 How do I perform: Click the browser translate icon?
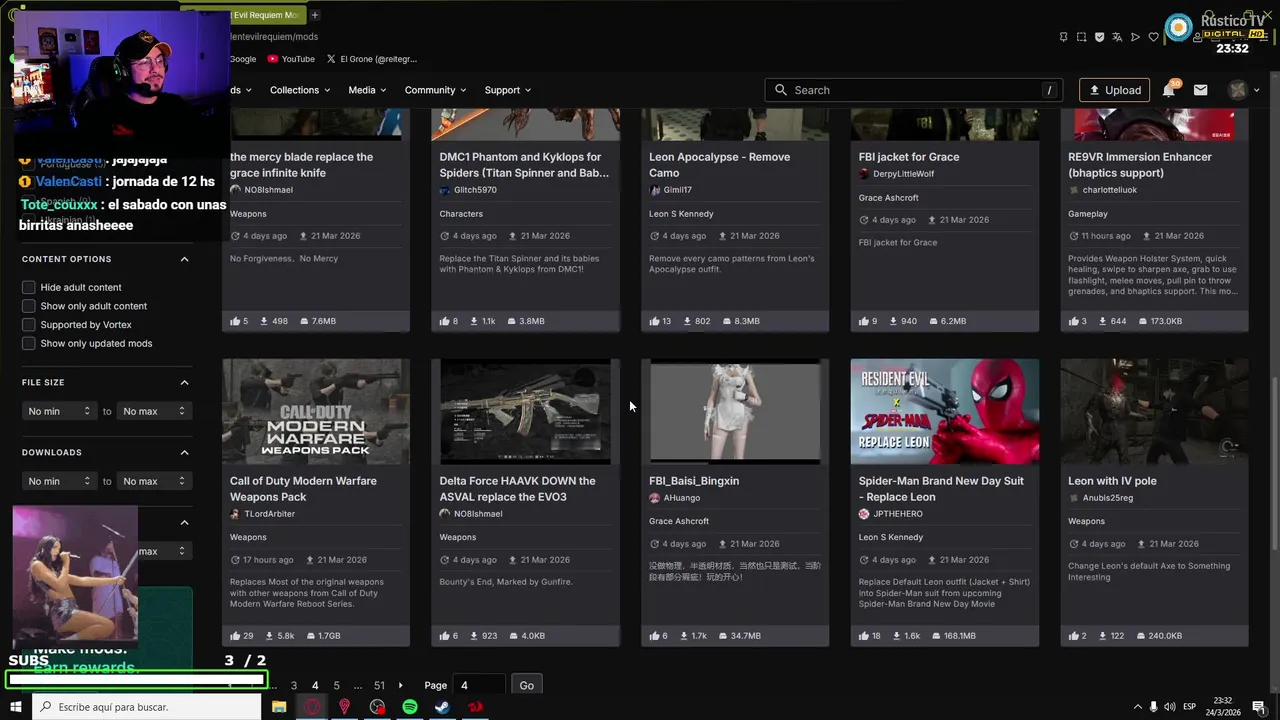(x=1117, y=37)
